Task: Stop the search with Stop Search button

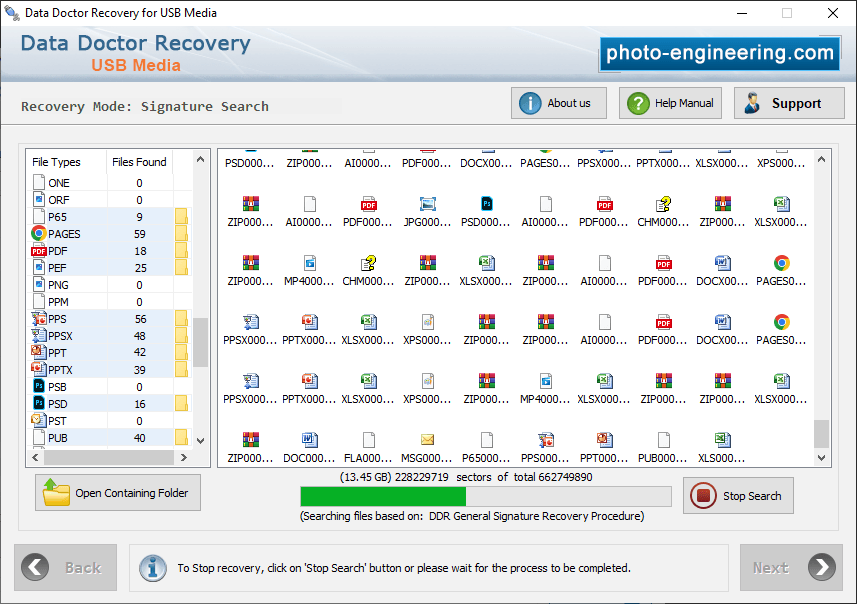Action: pyautogui.click(x=738, y=495)
